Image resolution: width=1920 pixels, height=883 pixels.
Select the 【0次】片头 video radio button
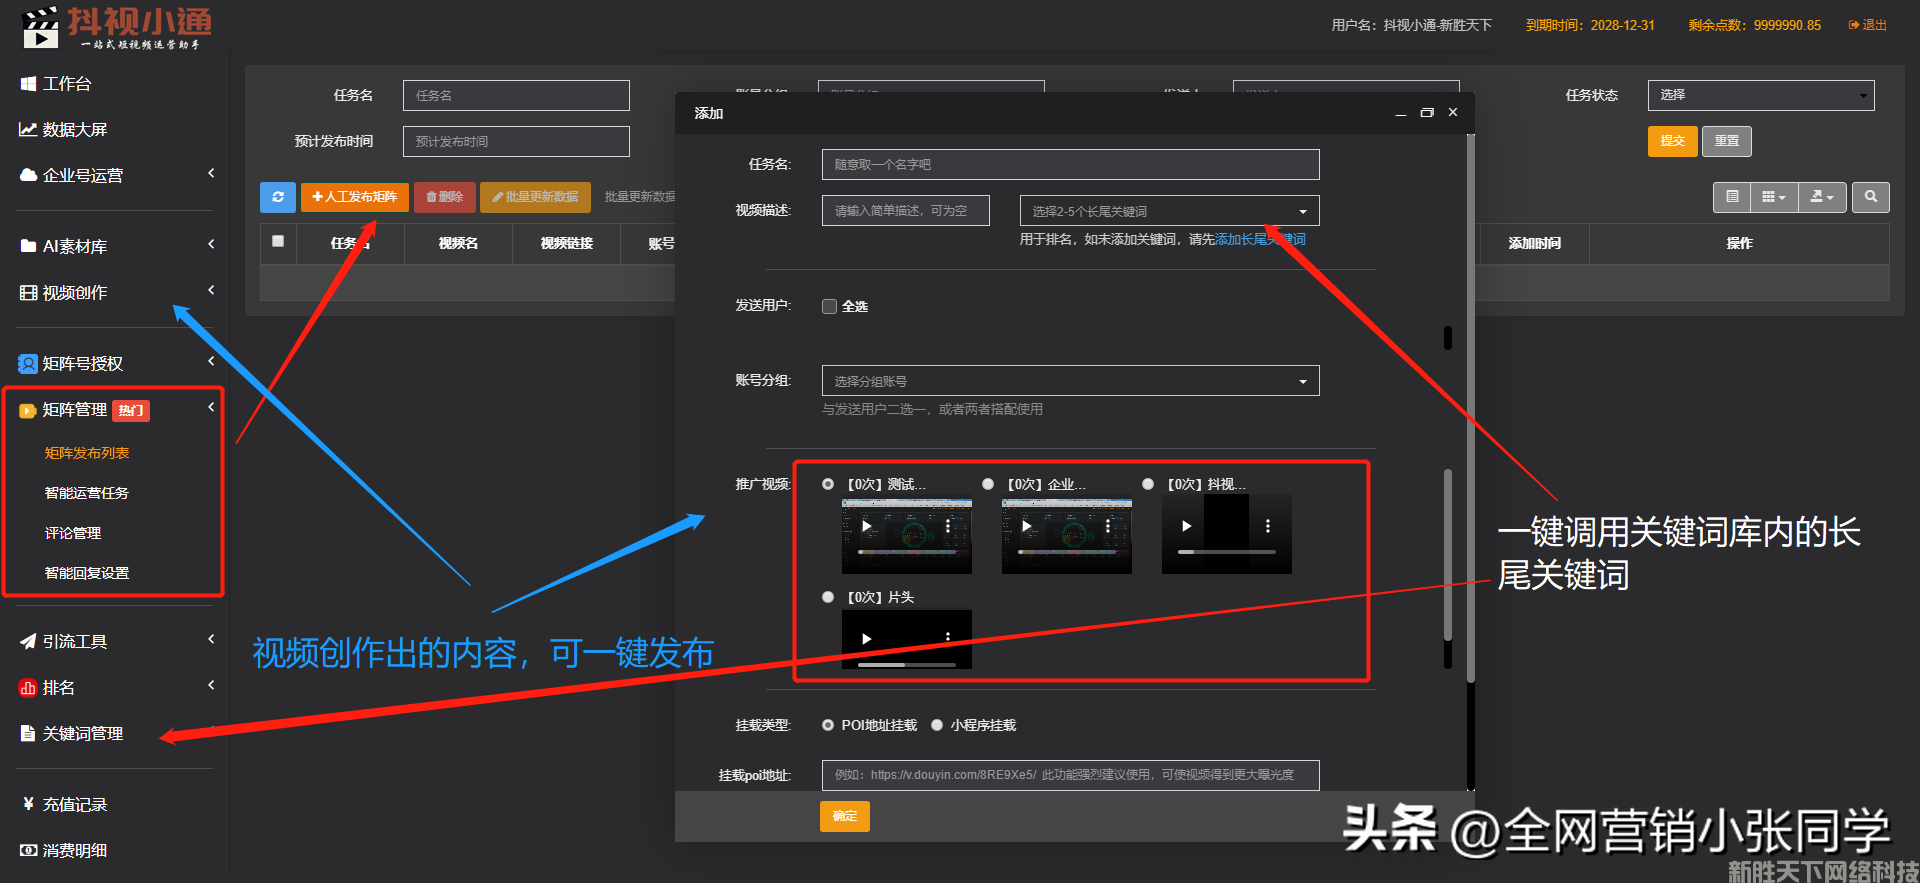point(828,597)
